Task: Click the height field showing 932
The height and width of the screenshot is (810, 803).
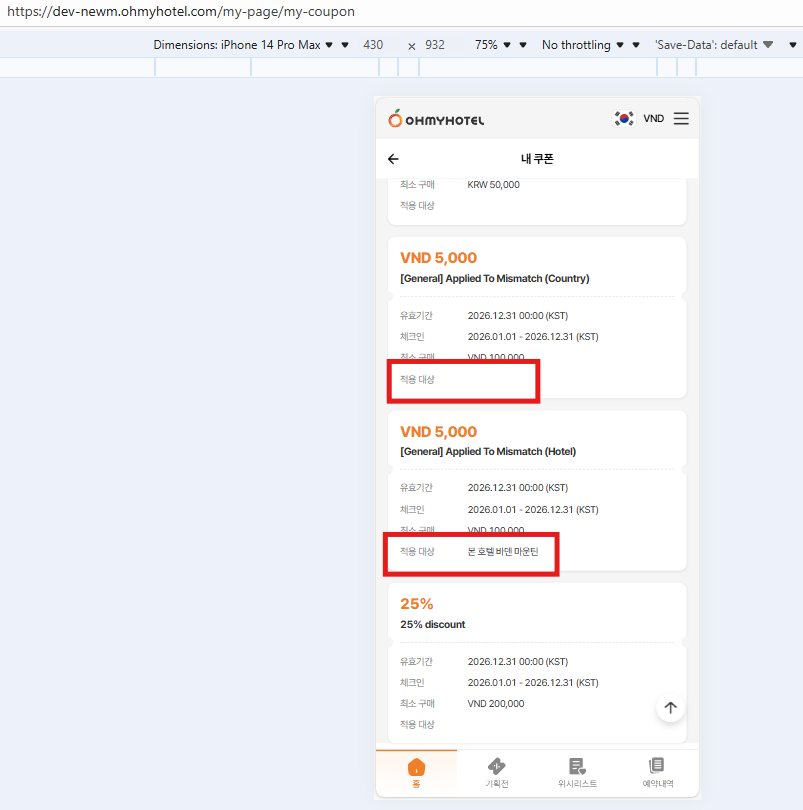Action: [x=435, y=45]
